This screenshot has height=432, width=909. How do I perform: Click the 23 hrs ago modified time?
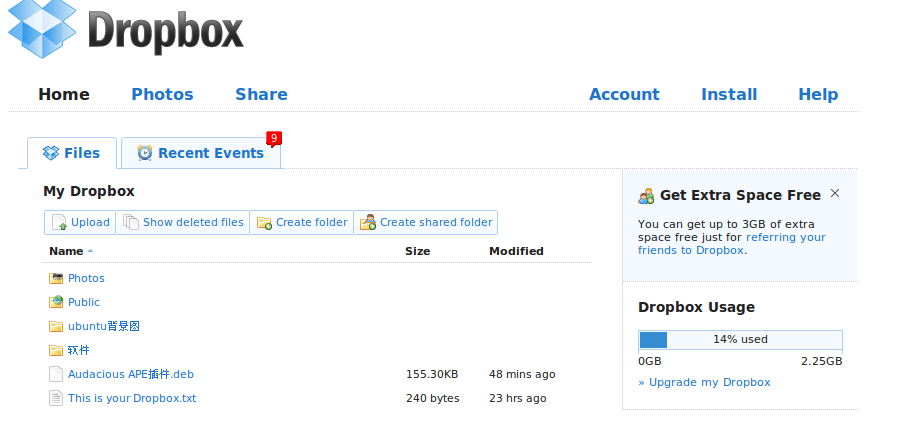point(517,398)
